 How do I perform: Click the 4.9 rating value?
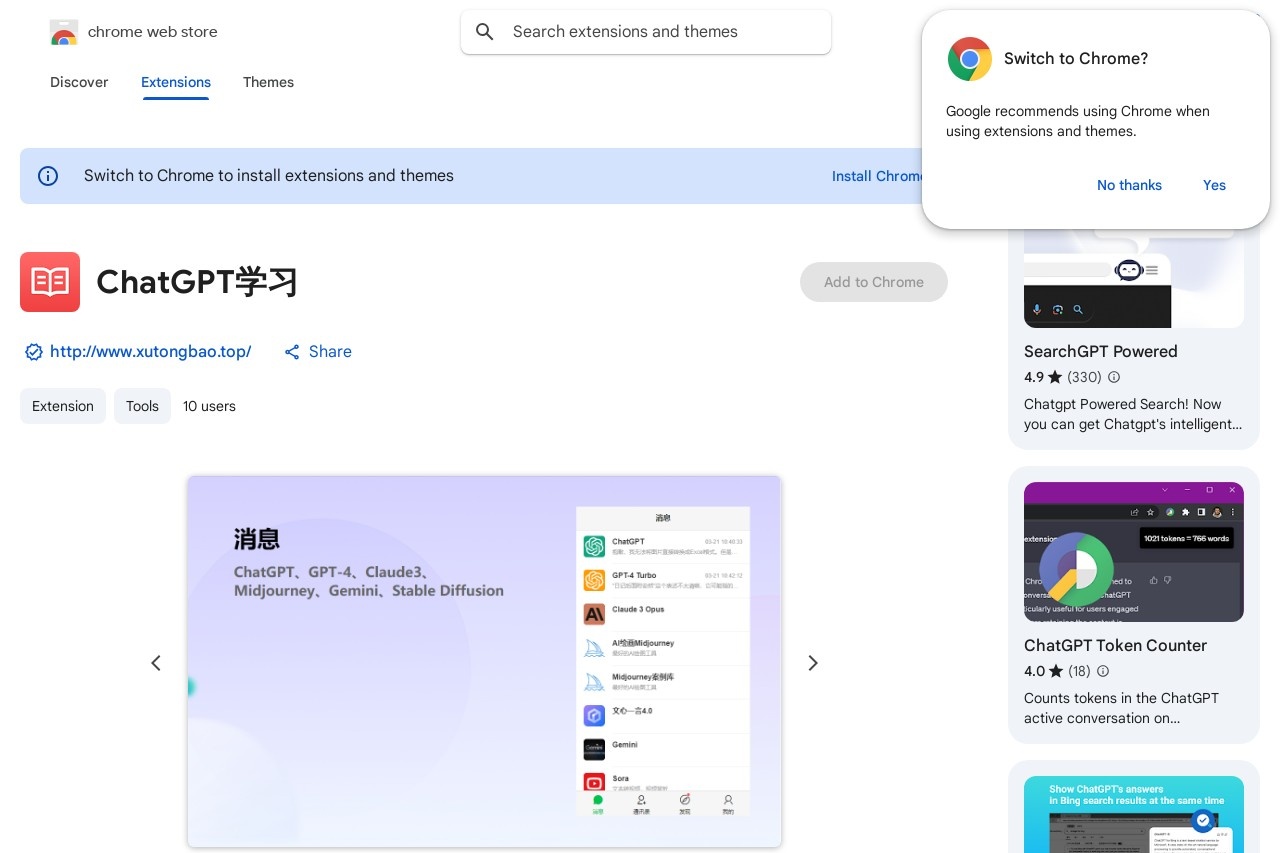pyautogui.click(x=1034, y=377)
